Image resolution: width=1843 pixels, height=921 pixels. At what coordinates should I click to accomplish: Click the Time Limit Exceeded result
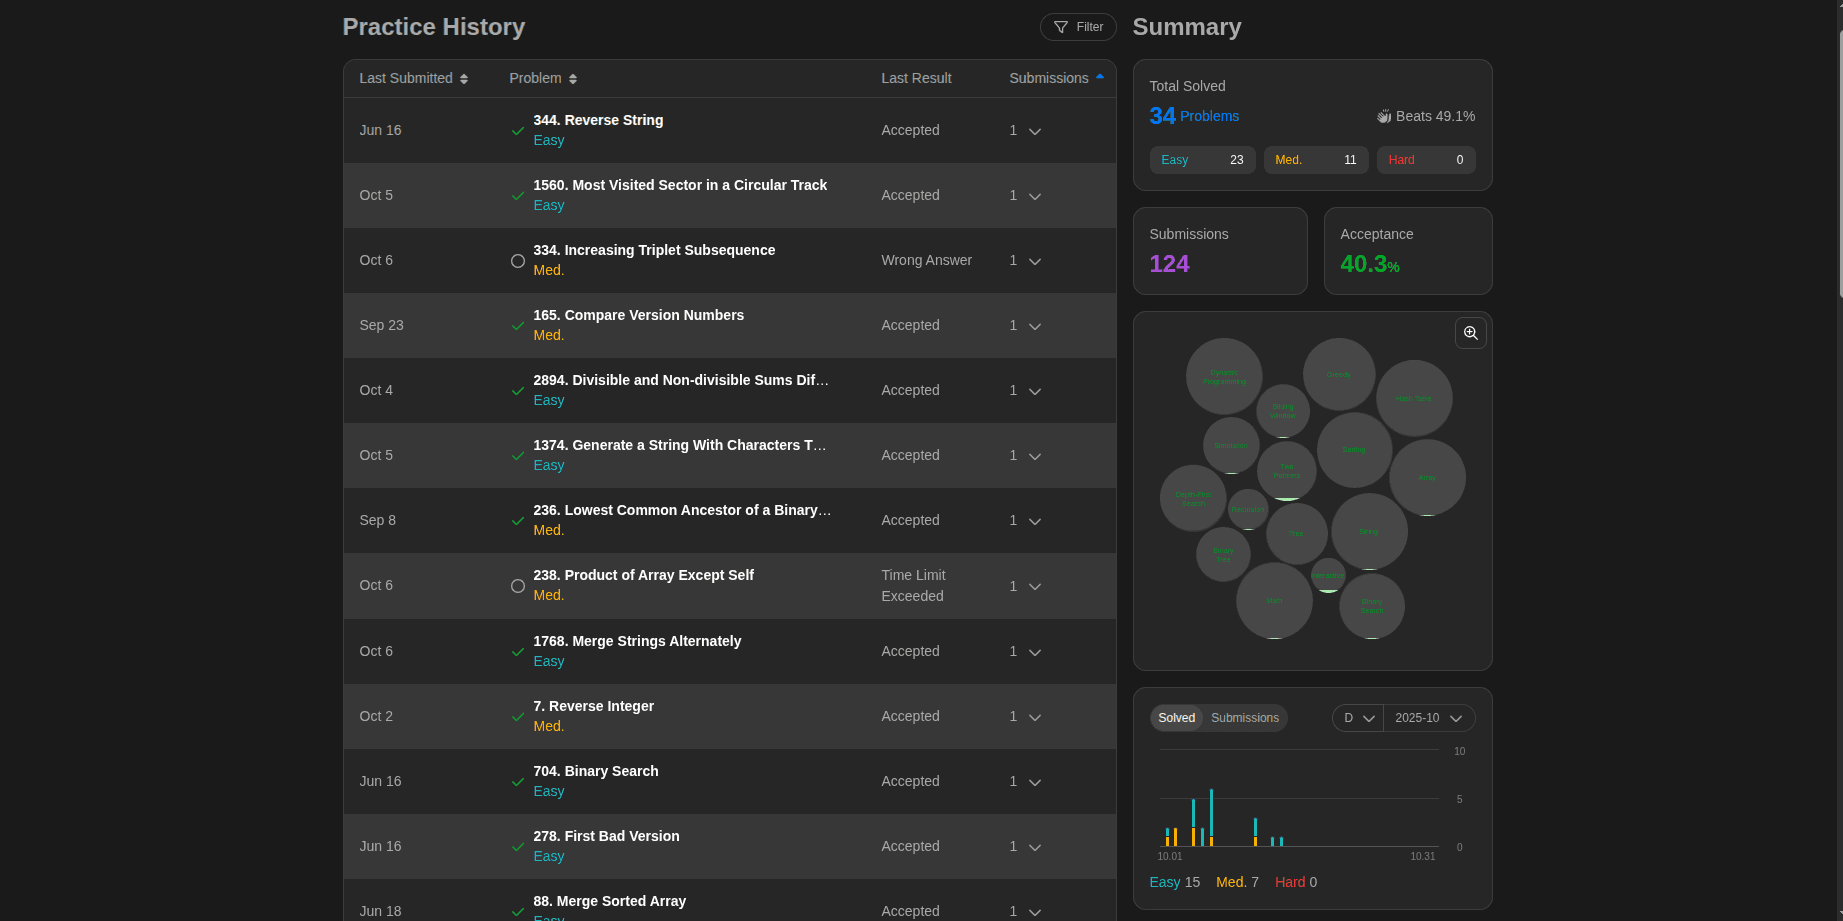point(913,586)
